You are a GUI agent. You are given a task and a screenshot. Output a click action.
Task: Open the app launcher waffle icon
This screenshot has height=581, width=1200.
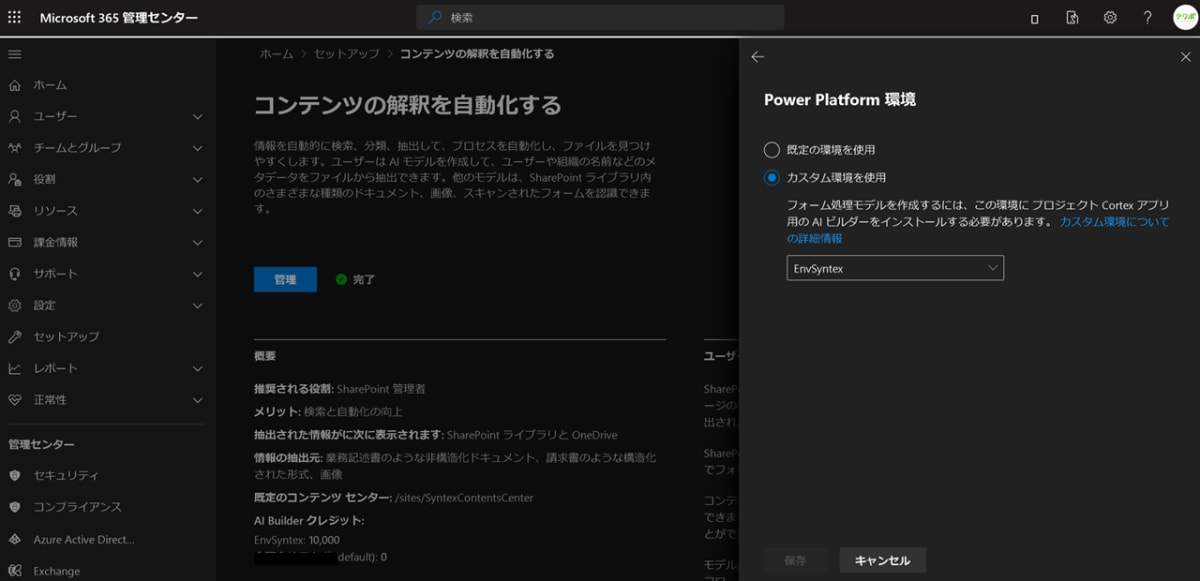tap(14, 18)
